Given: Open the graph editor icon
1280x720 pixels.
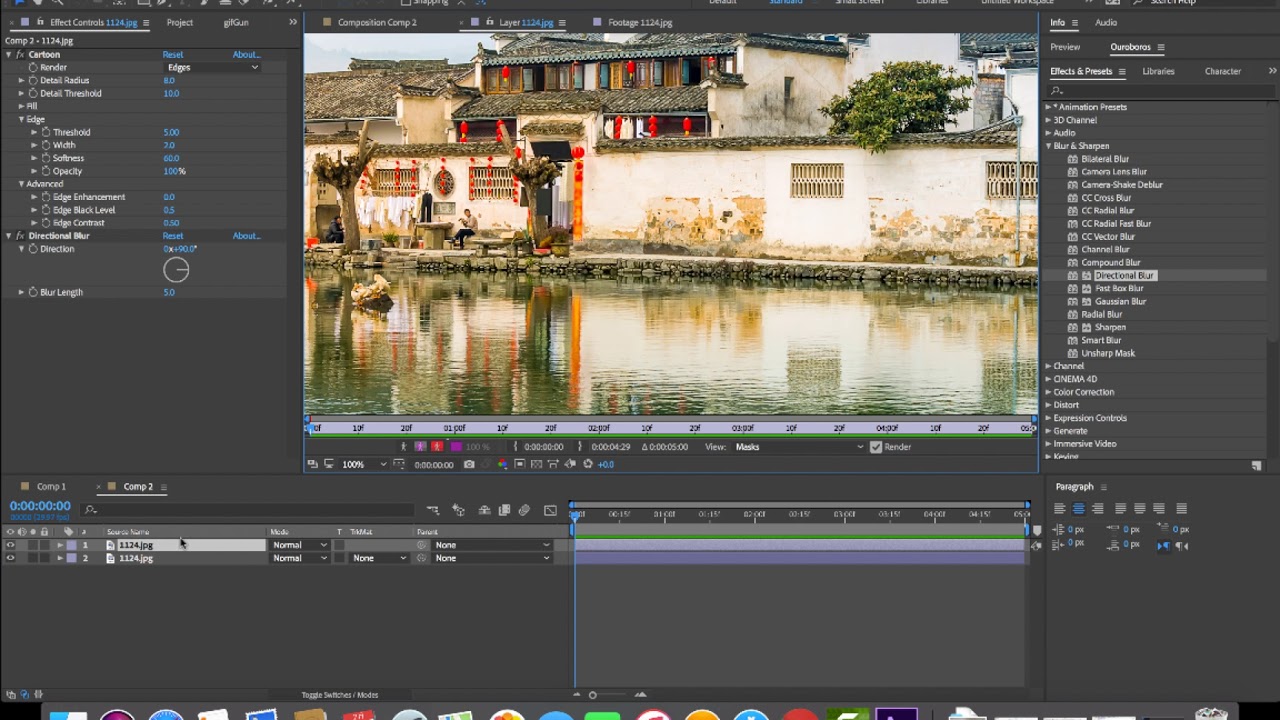Looking at the screenshot, I should coord(550,510).
